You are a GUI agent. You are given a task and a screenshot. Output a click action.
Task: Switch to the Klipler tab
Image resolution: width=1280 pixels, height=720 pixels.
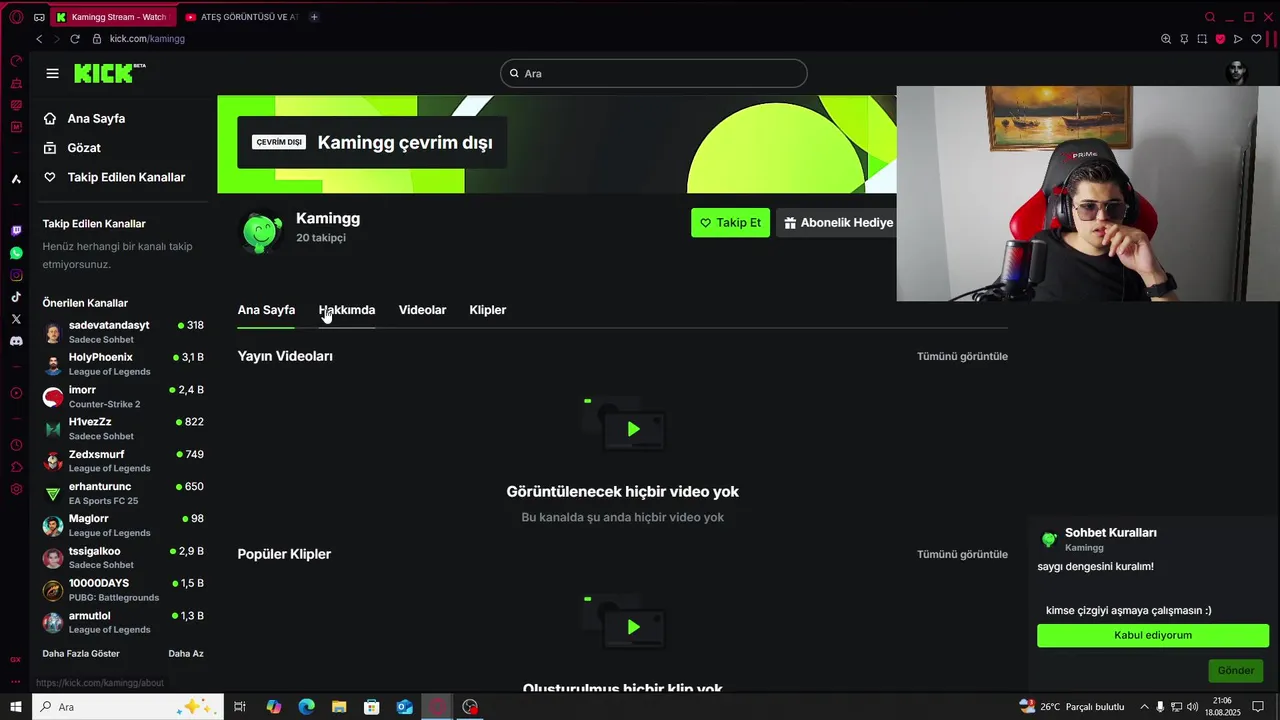pyautogui.click(x=488, y=310)
